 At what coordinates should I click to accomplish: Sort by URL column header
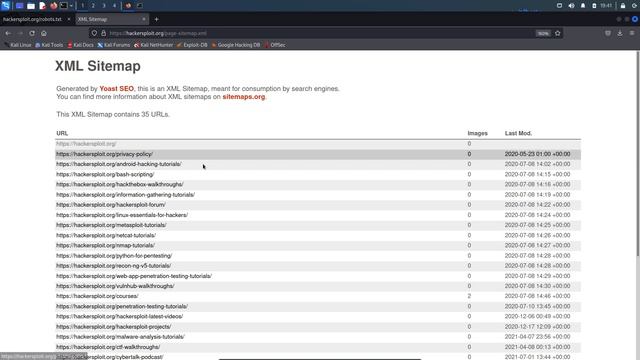tap(62, 133)
